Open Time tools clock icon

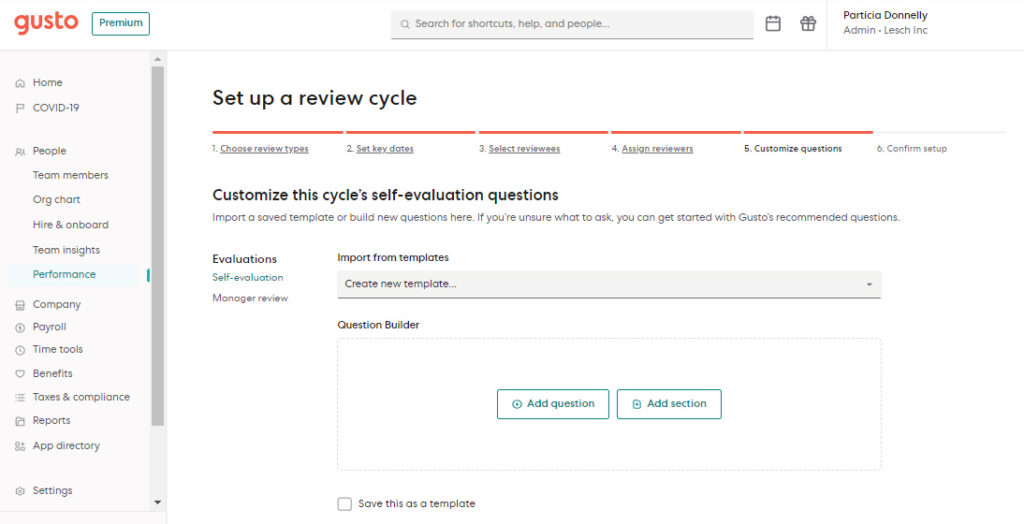[x=20, y=350]
